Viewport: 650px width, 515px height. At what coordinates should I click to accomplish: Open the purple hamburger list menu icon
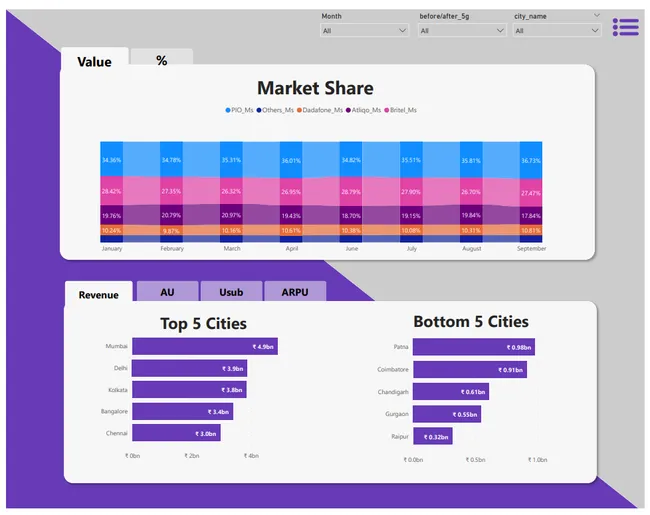pyautogui.click(x=626, y=27)
